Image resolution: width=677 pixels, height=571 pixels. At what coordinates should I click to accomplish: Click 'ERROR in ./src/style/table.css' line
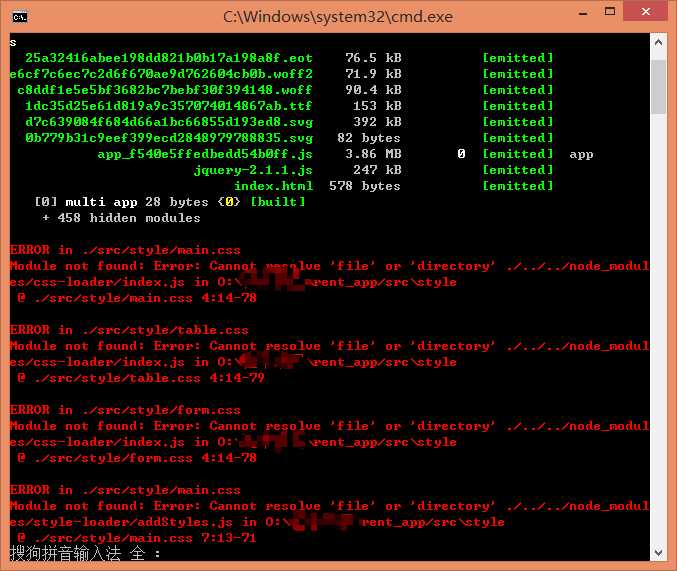tap(129, 330)
